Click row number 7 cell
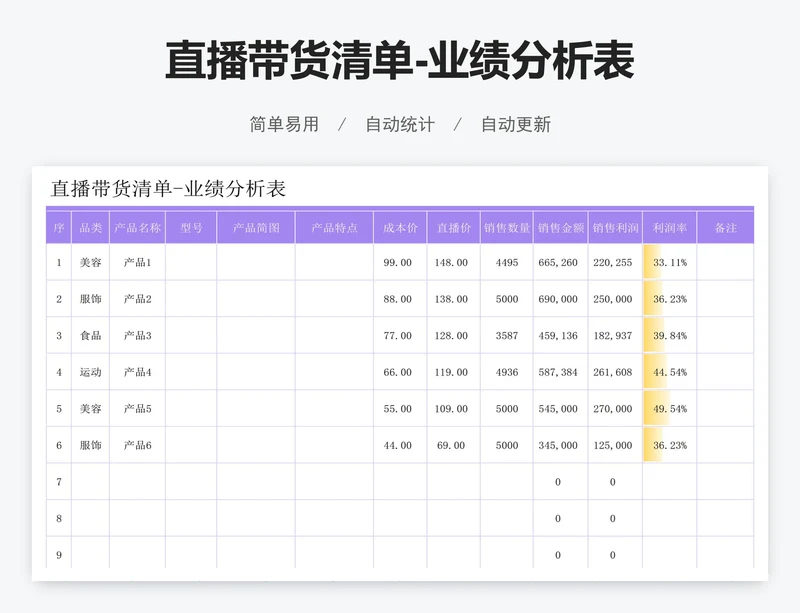The height and width of the screenshot is (613, 800). [x=59, y=482]
